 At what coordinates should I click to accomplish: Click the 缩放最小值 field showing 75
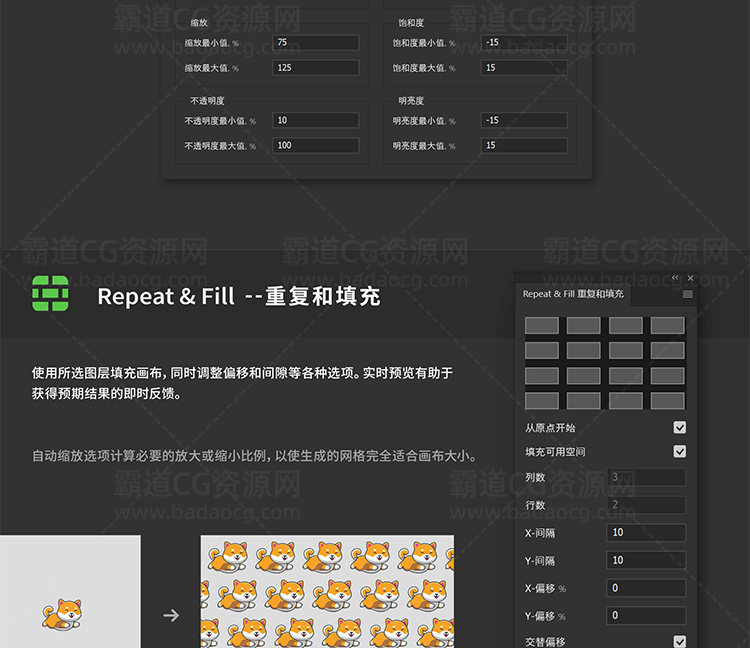click(x=315, y=43)
